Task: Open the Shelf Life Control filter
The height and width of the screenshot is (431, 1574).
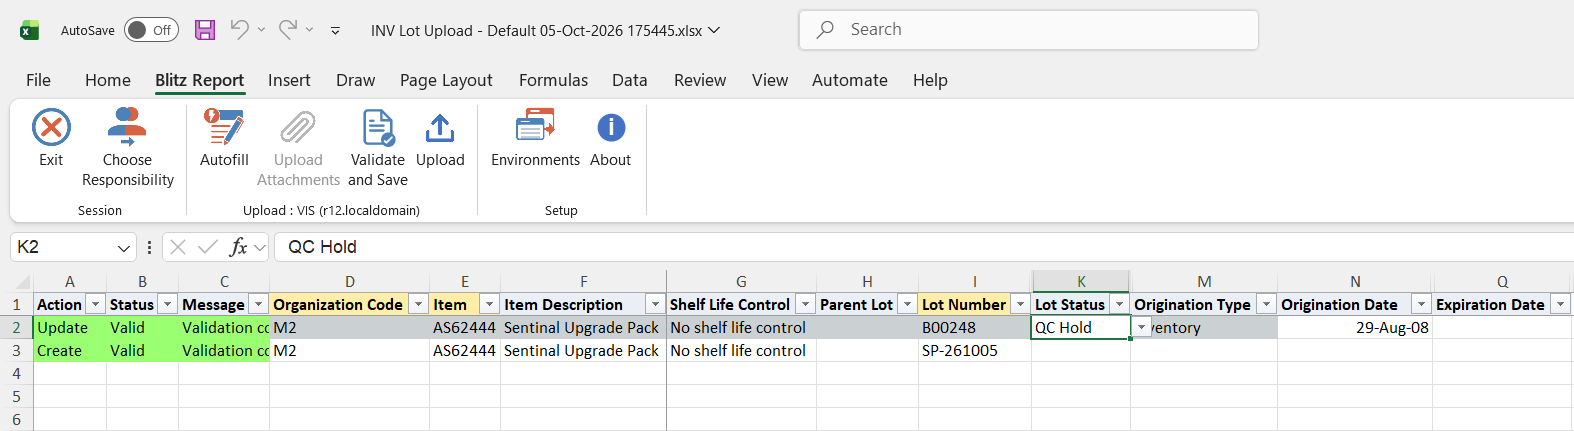Action: [x=805, y=304]
